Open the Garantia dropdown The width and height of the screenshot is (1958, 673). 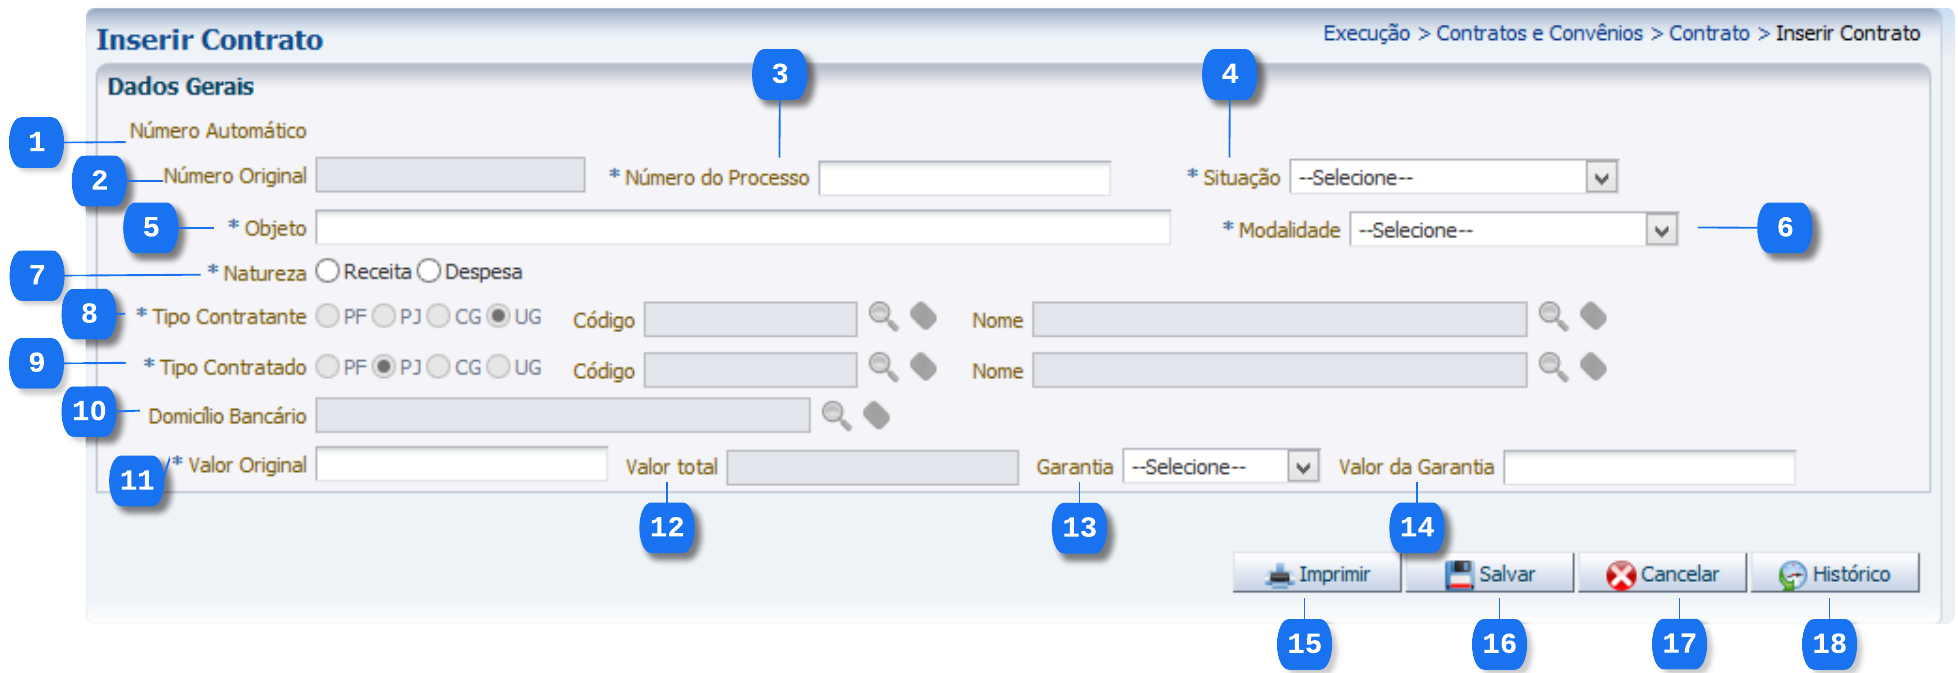1302,467
